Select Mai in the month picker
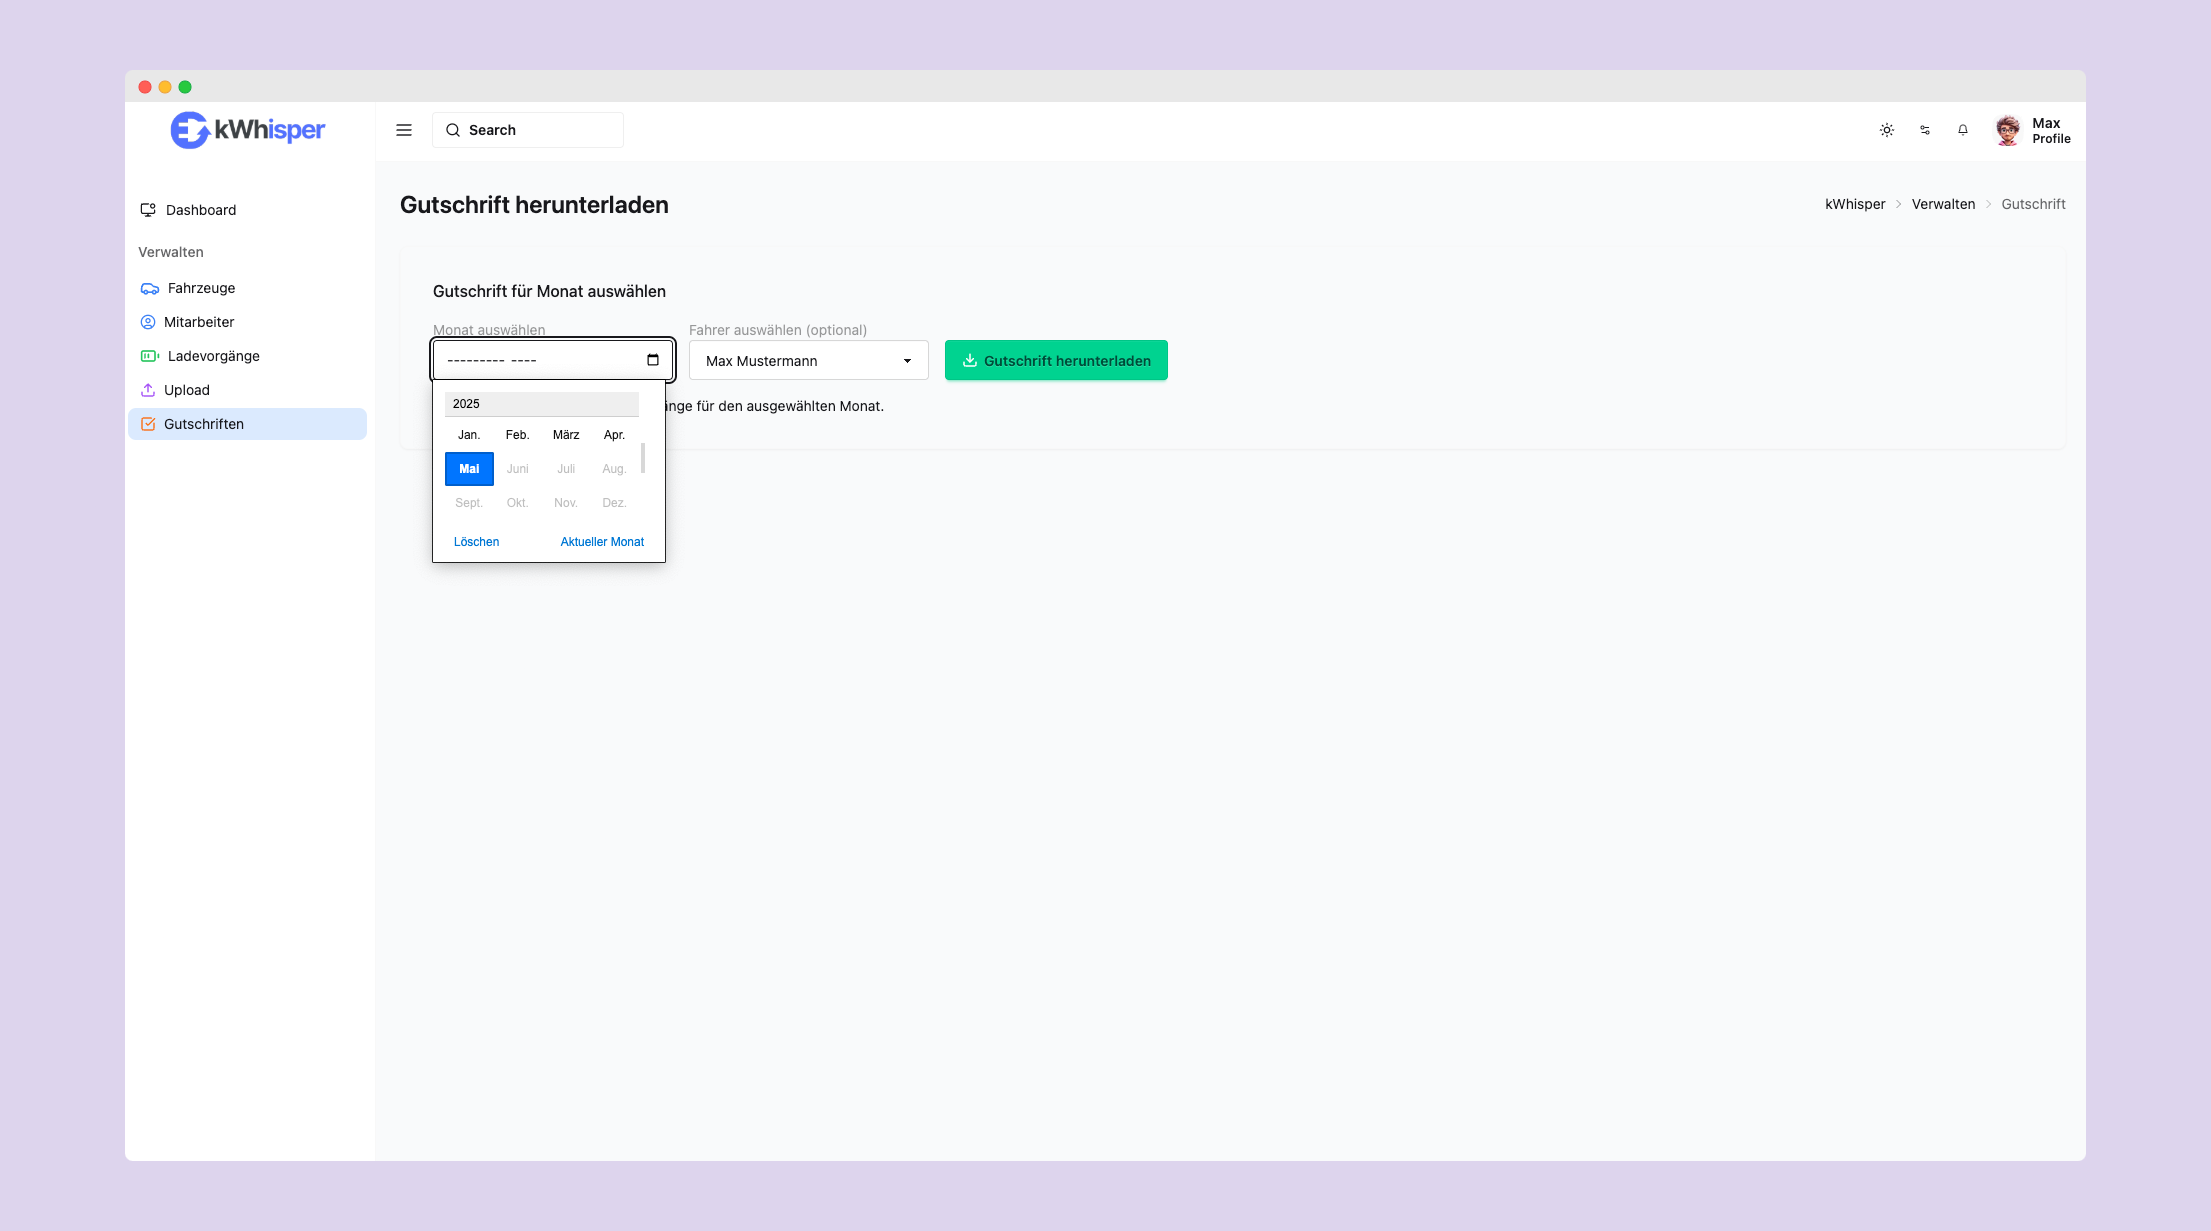Viewport: 2211px width, 1231px height. pos(469,468)
